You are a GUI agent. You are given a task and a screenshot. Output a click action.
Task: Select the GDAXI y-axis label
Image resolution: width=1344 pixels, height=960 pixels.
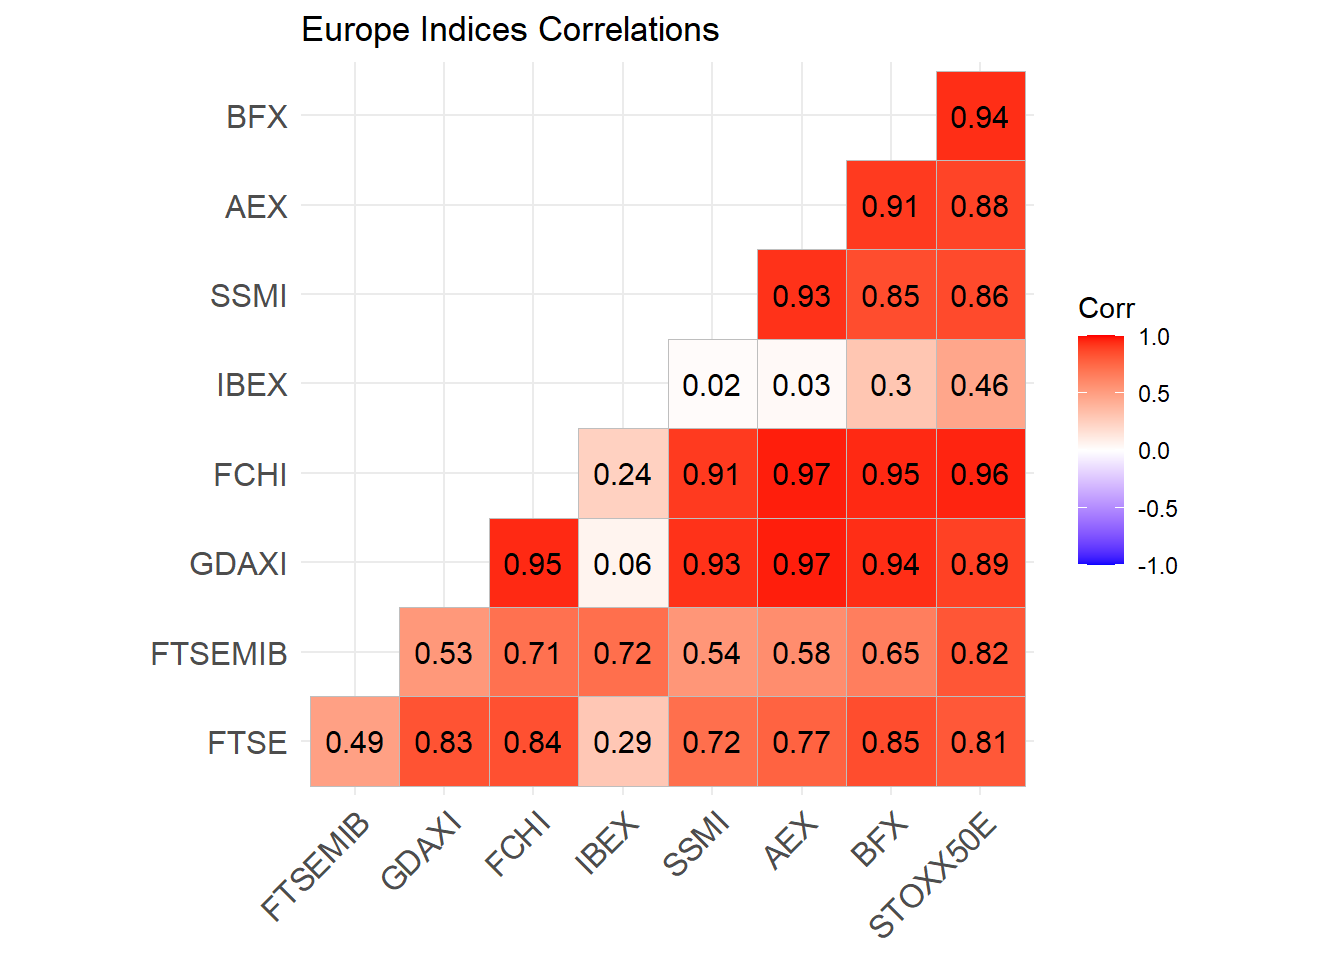coord(238,564)
